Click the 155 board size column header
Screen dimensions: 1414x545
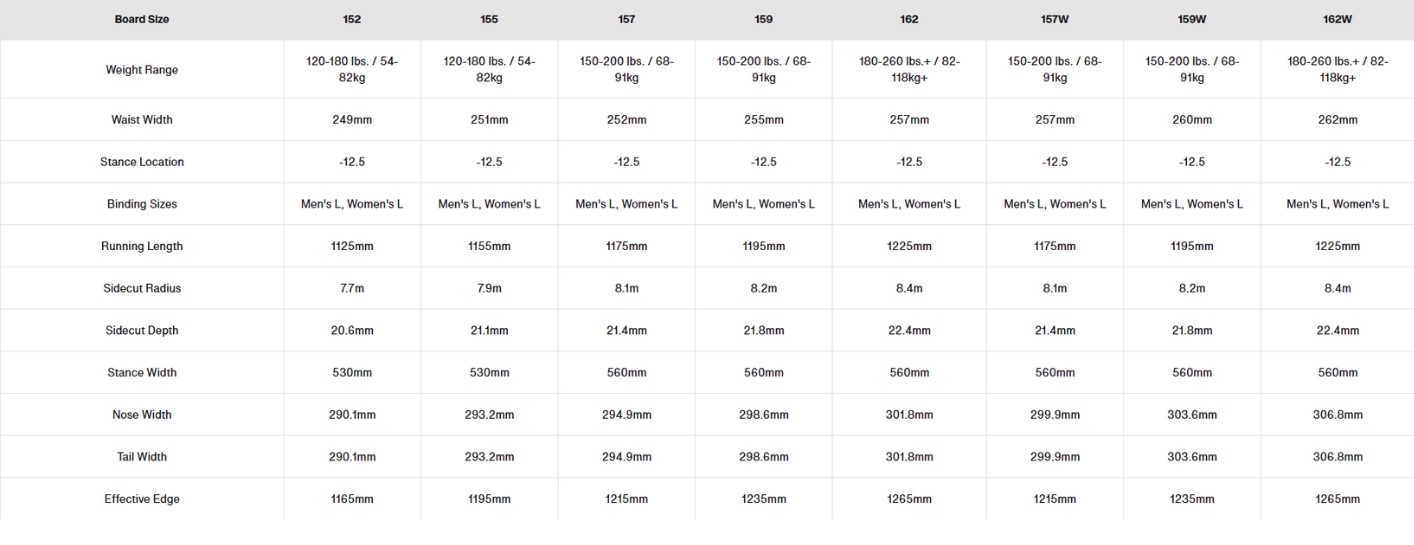point(489,19)
